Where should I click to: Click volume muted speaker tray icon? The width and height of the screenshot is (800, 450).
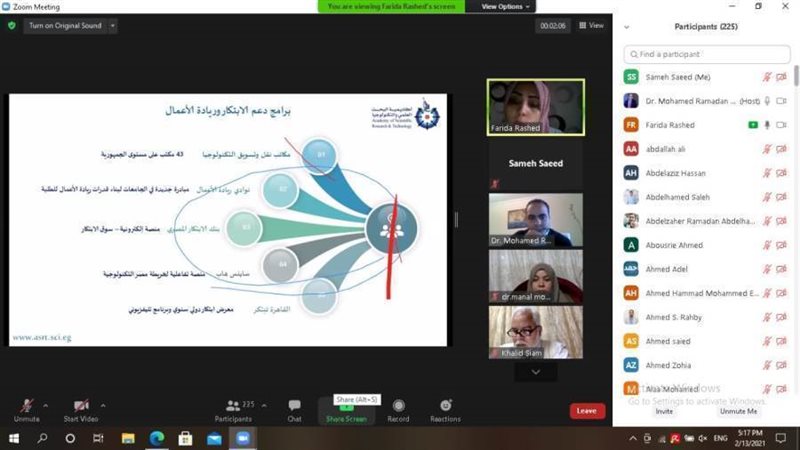coord(703,438)
